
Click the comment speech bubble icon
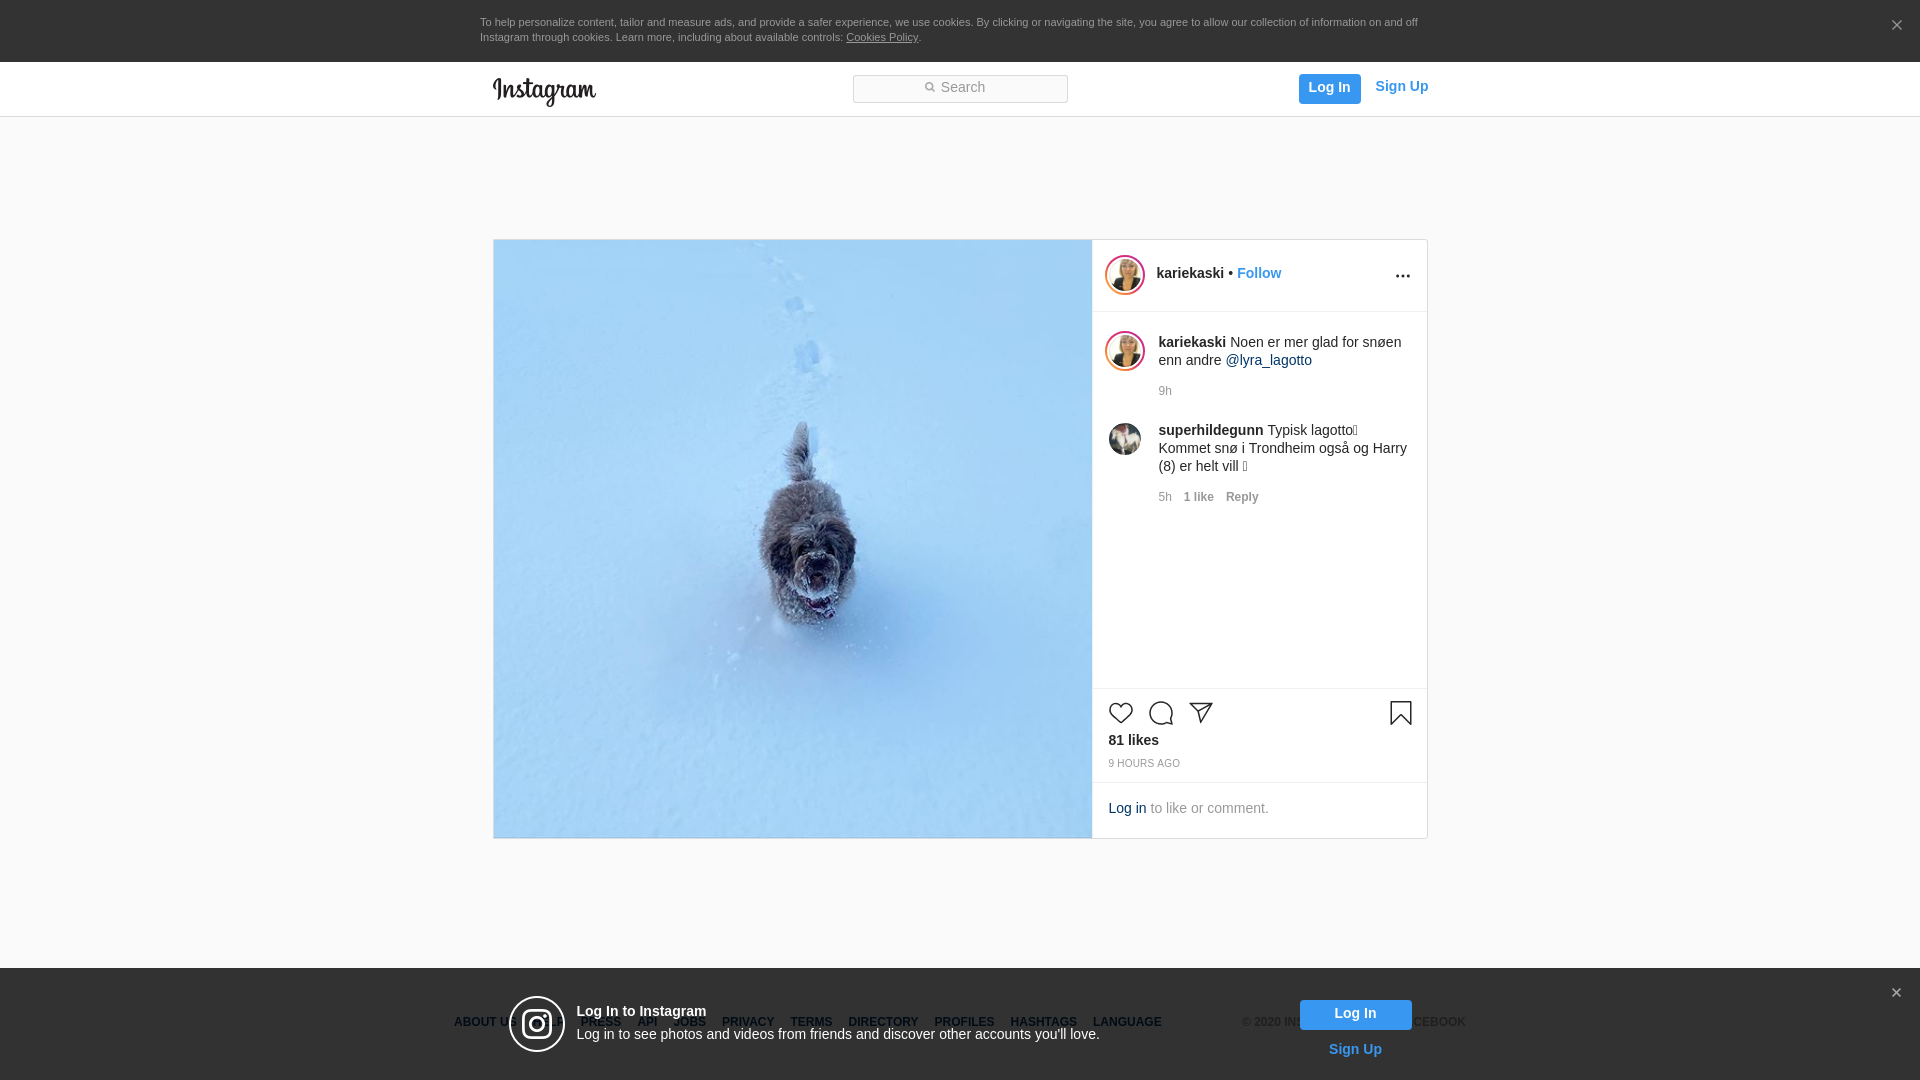point(1160,713)
